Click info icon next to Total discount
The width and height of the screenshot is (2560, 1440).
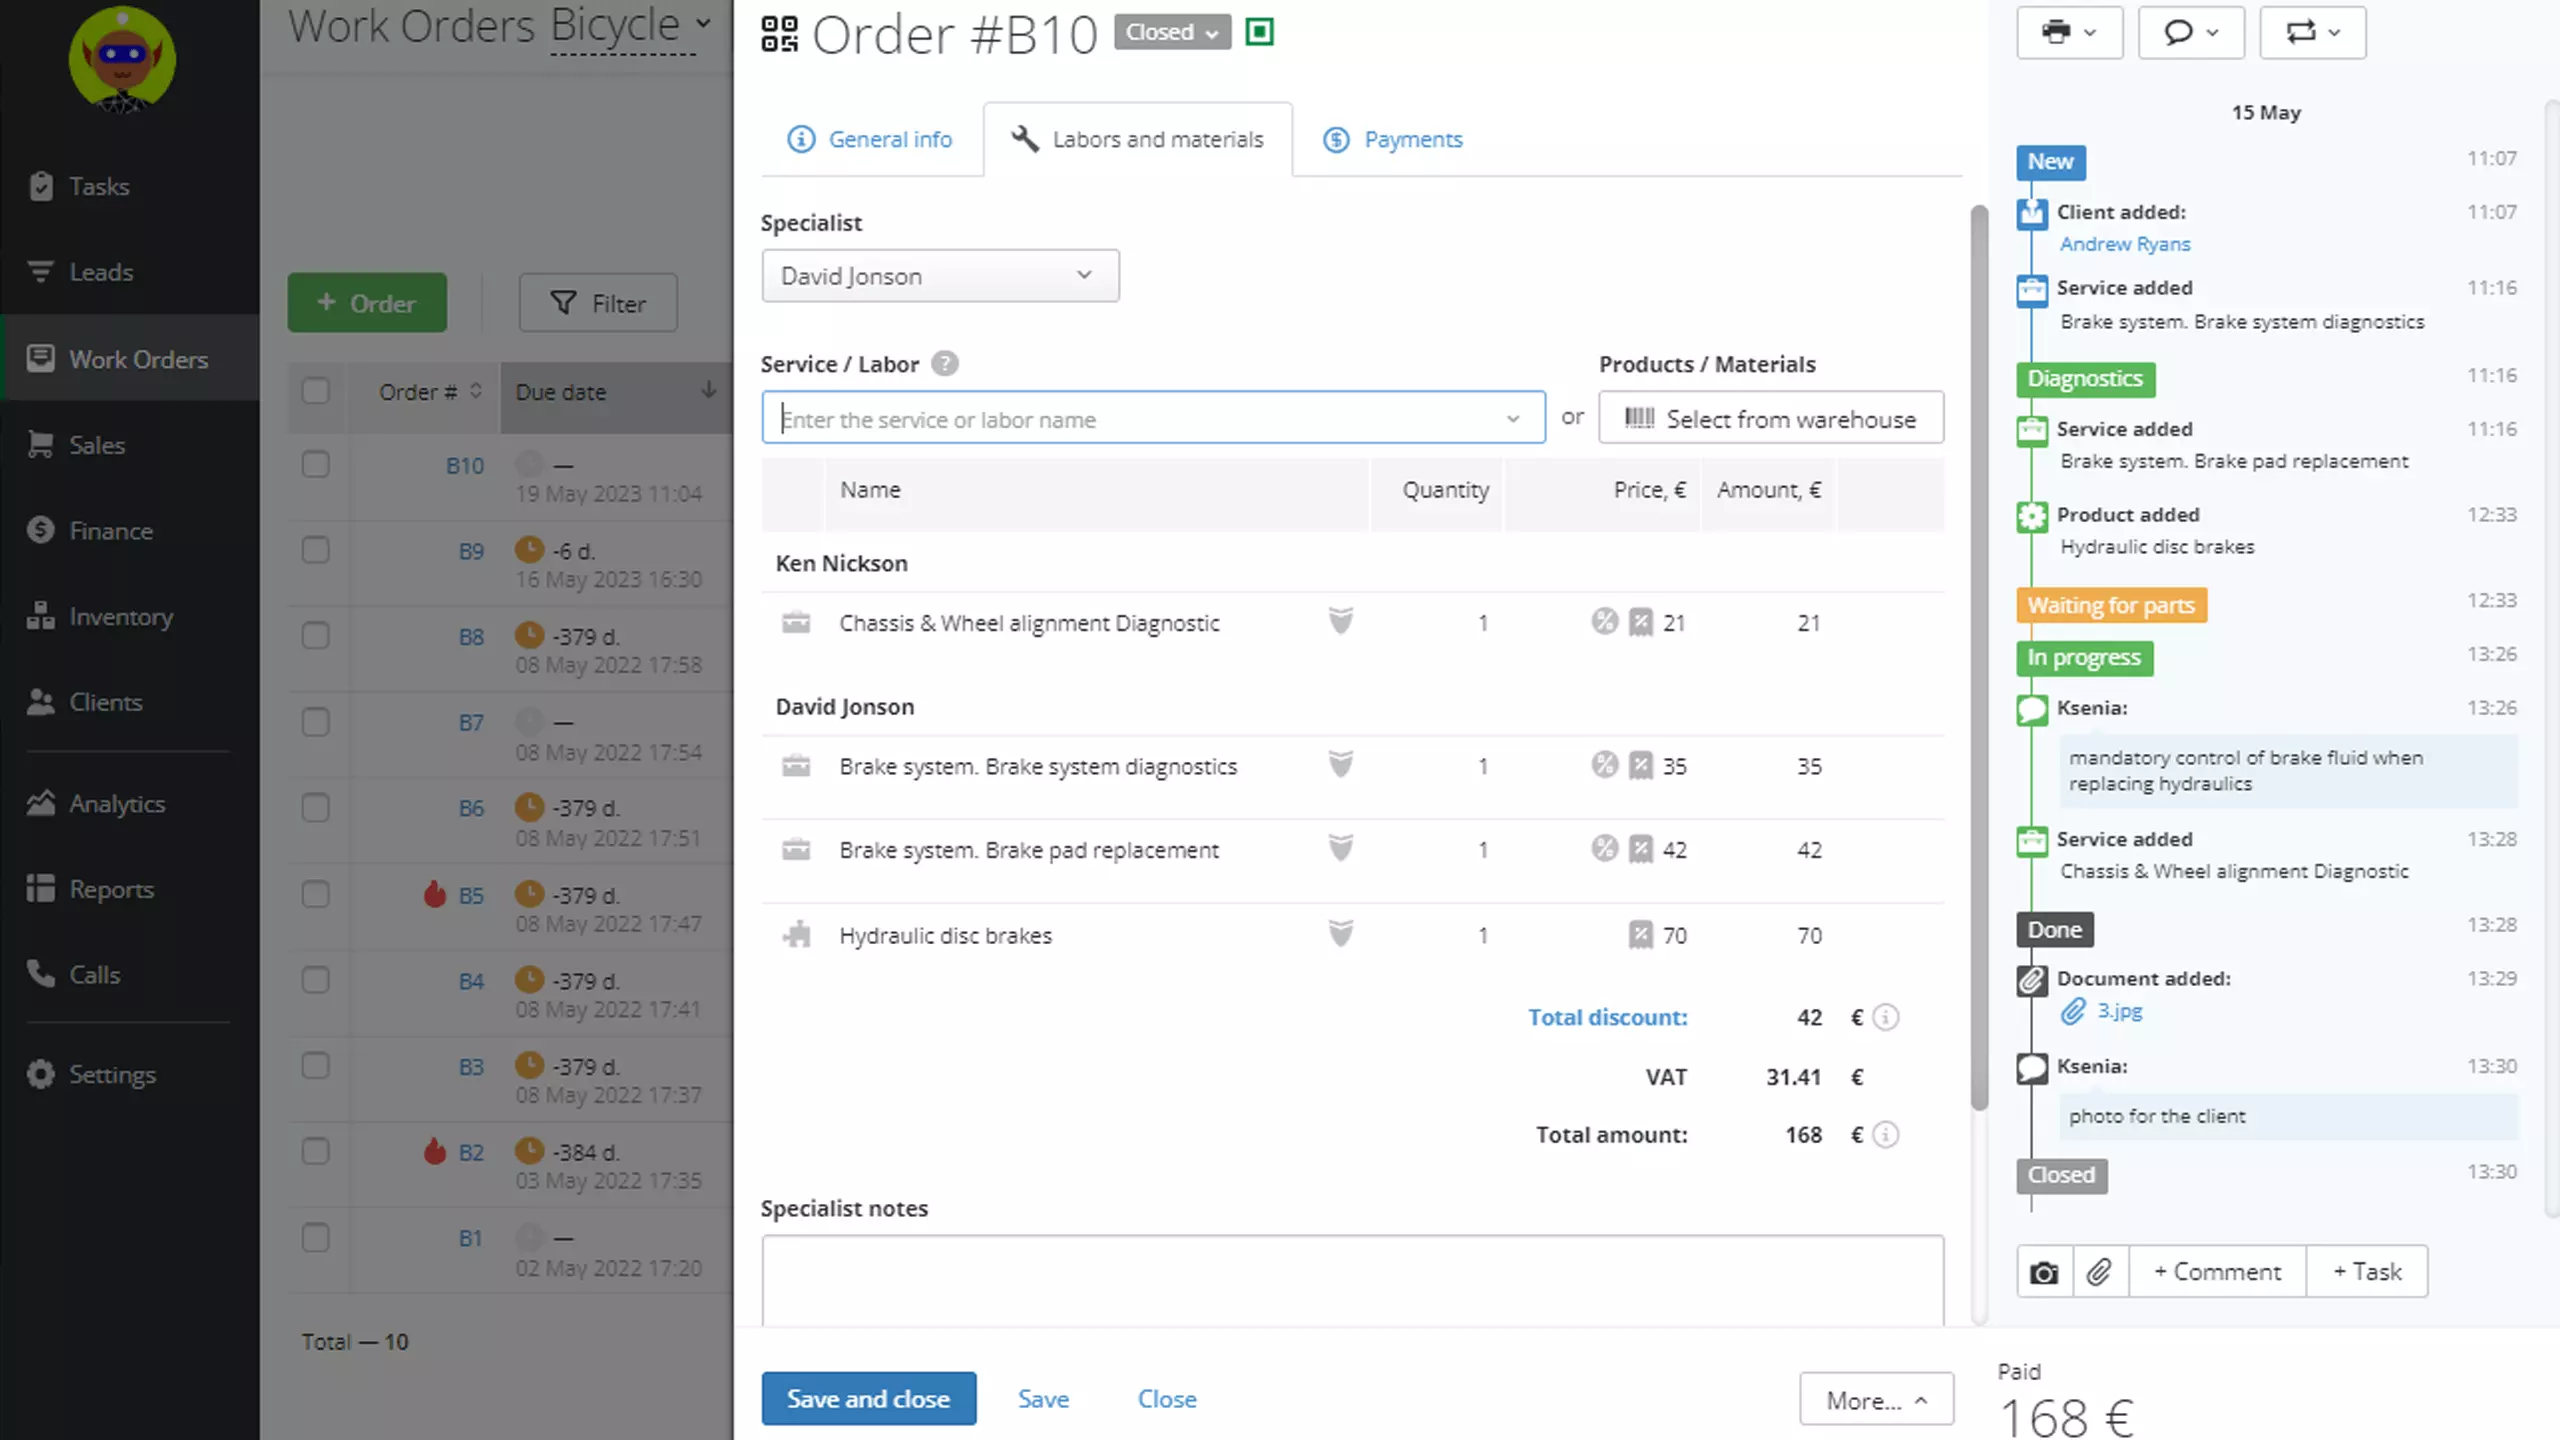point(1885,1017)
